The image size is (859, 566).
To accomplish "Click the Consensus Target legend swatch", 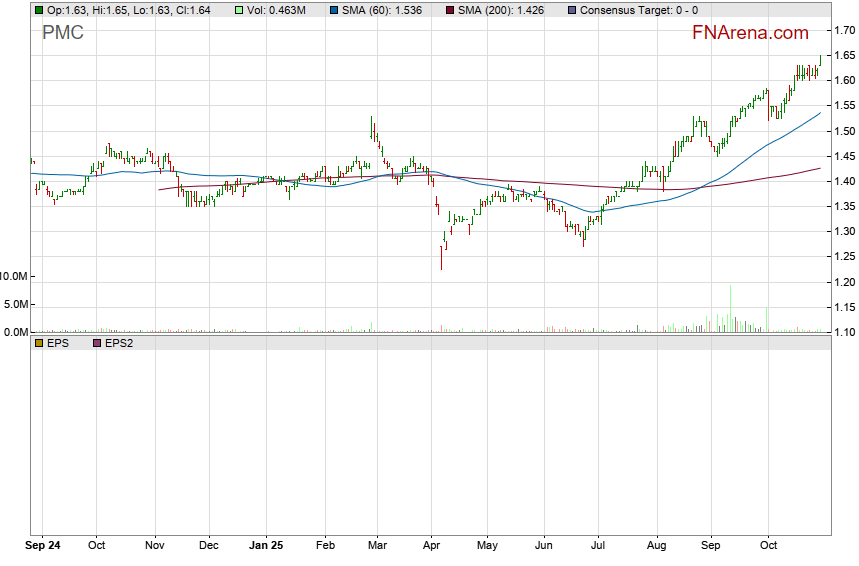I will tap(571, 10).
